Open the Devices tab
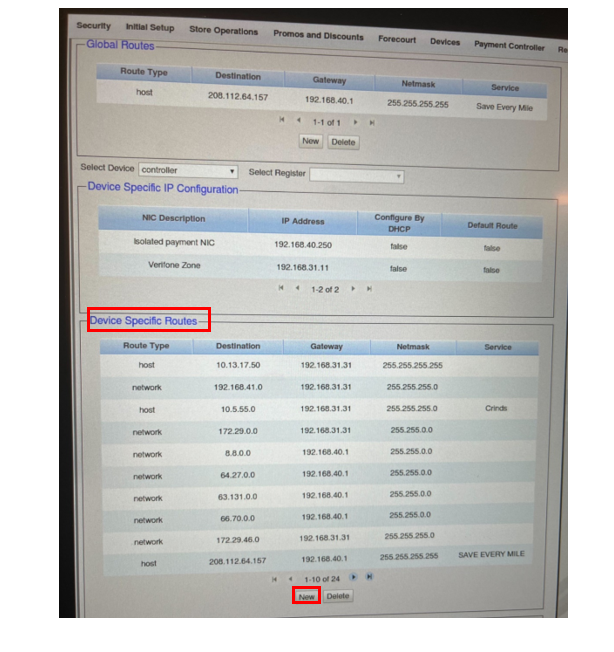The image size is (614, 652). point(445,42)
